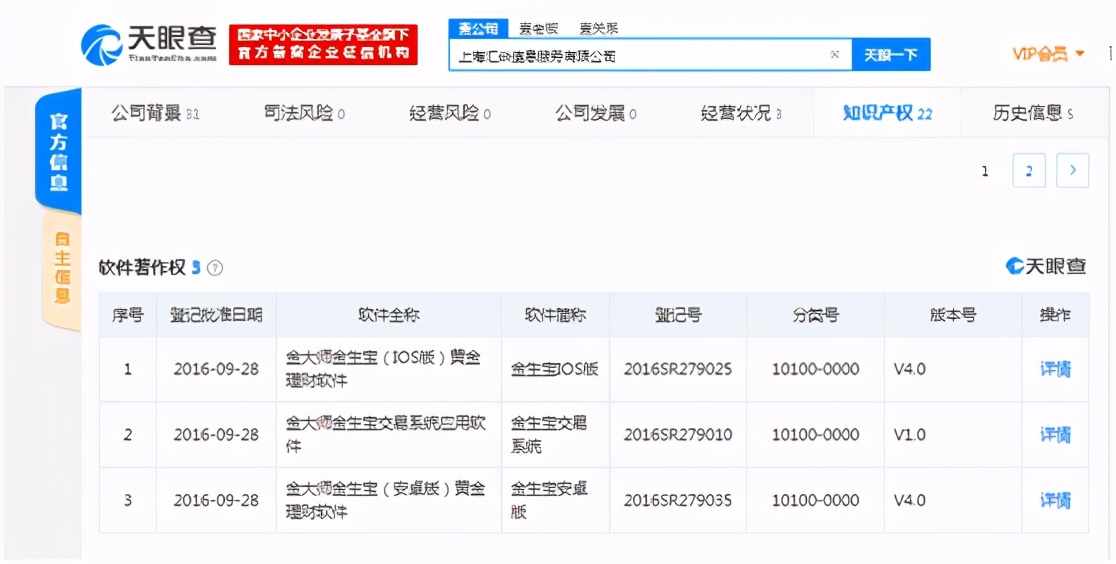Click the Tianyancha logo
This screenshot has width=1116, height=564.
click(x=149, y=45)
